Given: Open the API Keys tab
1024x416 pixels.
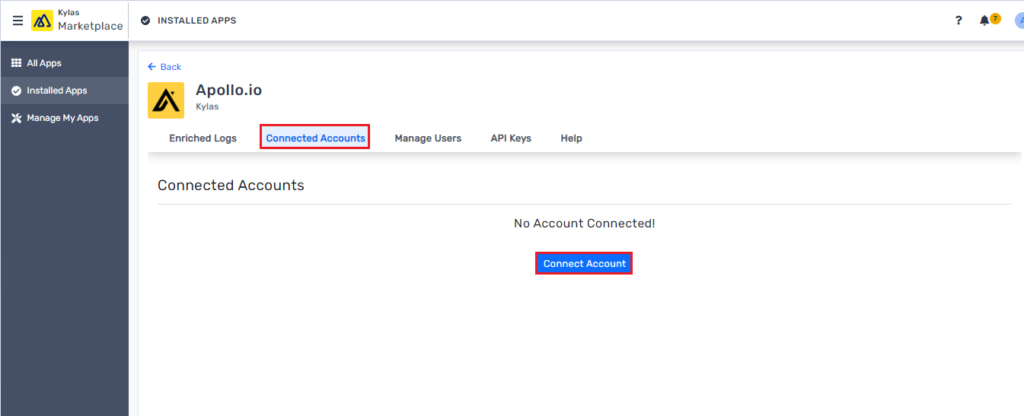Looking at the screenshot, I should pos(511,138).
